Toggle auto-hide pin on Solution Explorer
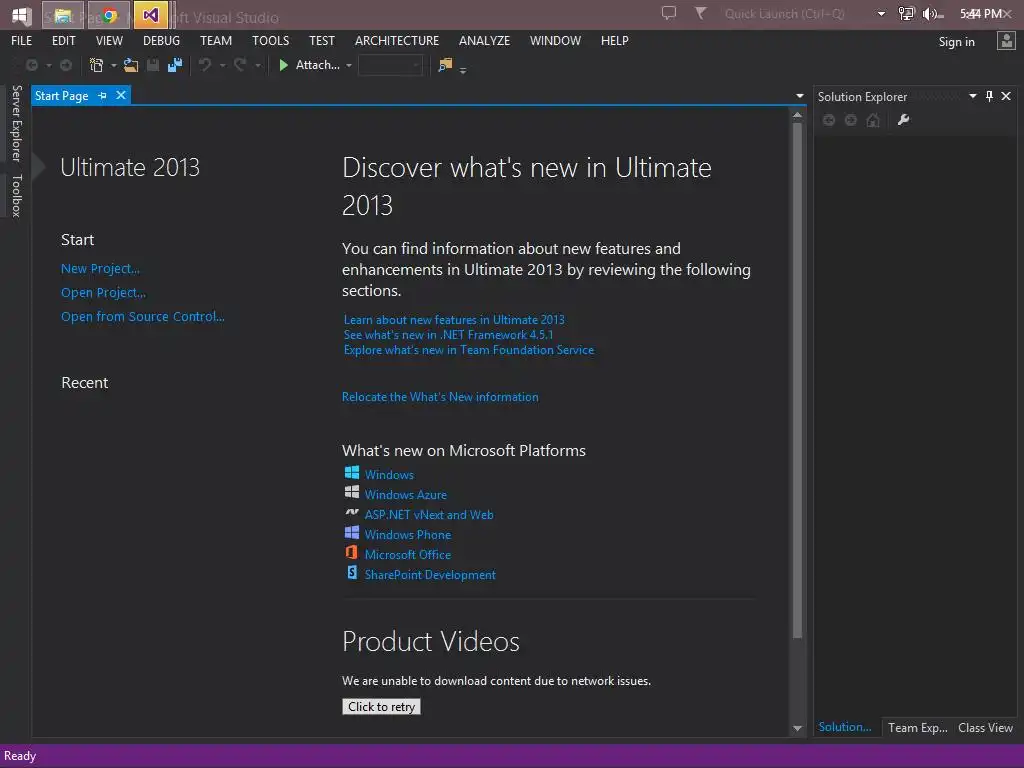The image size is (1024, 768). pyautogui.click(x=989, y=97)
